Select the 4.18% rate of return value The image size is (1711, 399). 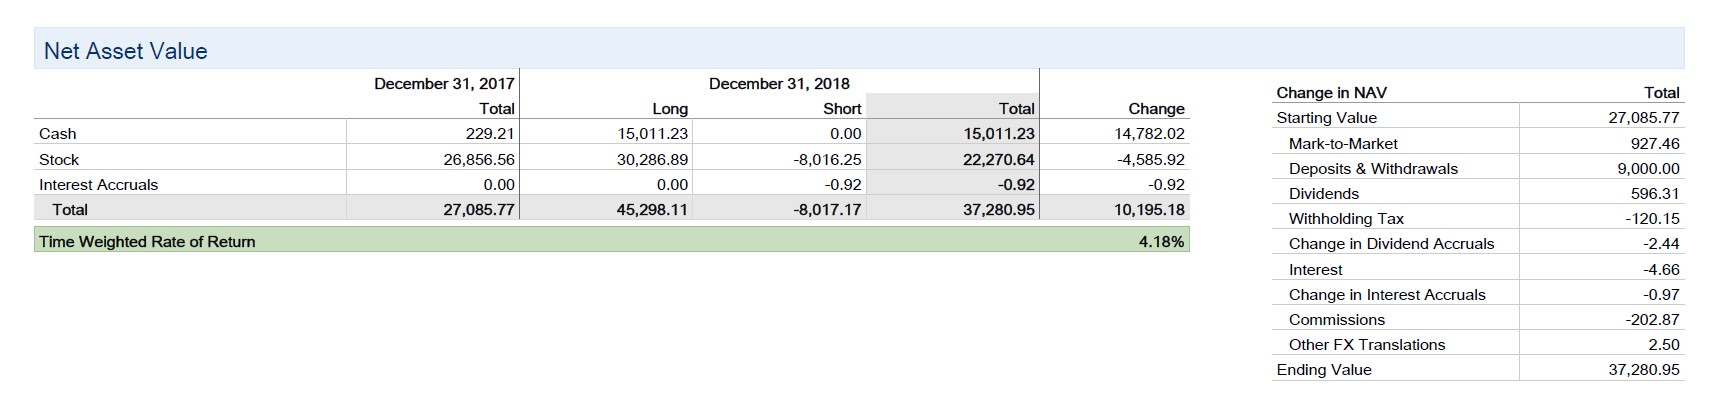[x=1161, y=242]
